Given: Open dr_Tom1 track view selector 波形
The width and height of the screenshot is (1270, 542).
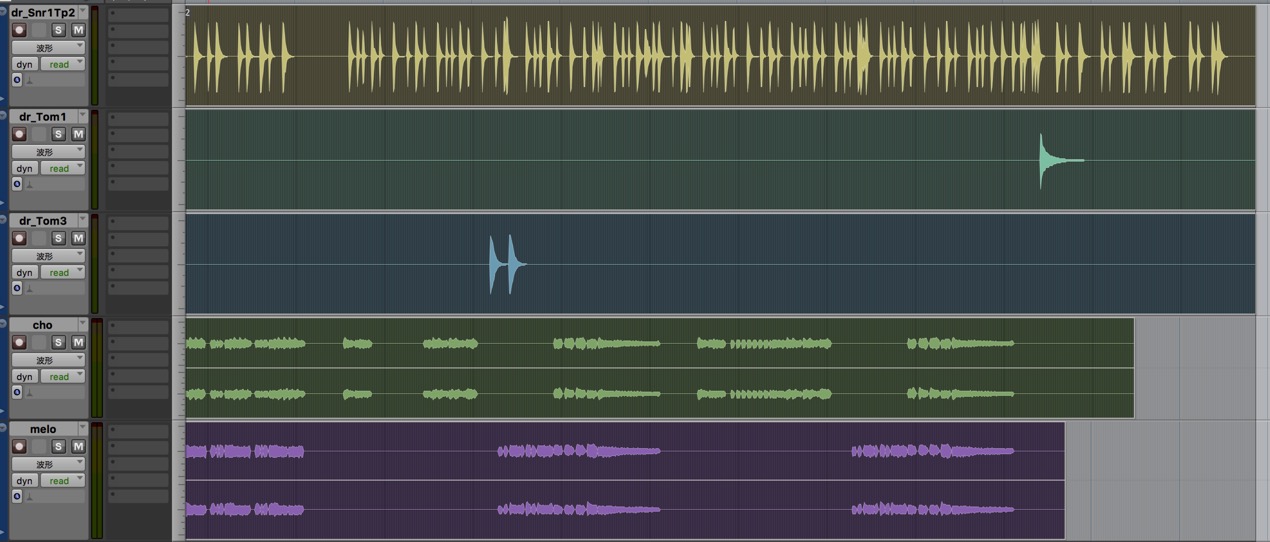Looking at the screenshot, I should pos(48,152).
